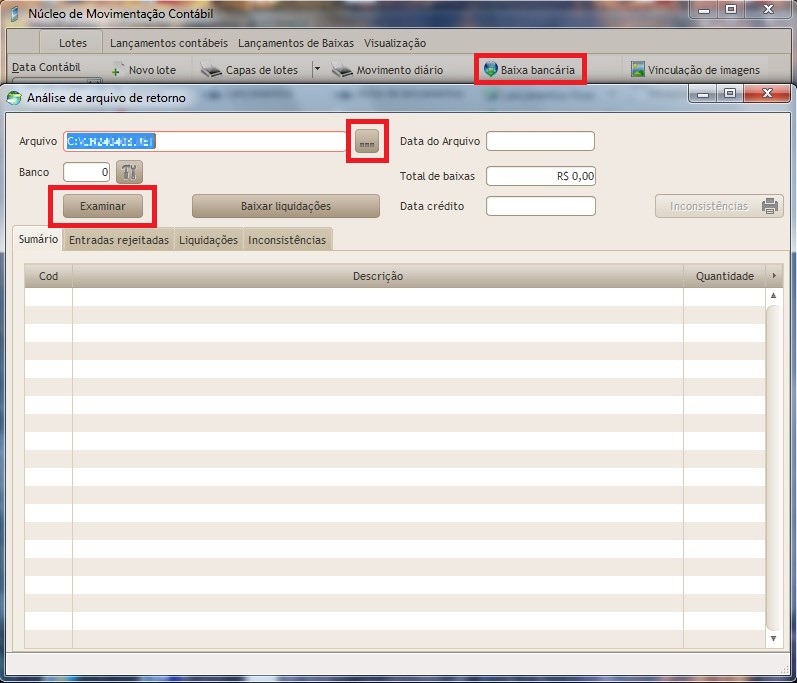Expand the column options arrow beside Quantidade

click(773, 276)
